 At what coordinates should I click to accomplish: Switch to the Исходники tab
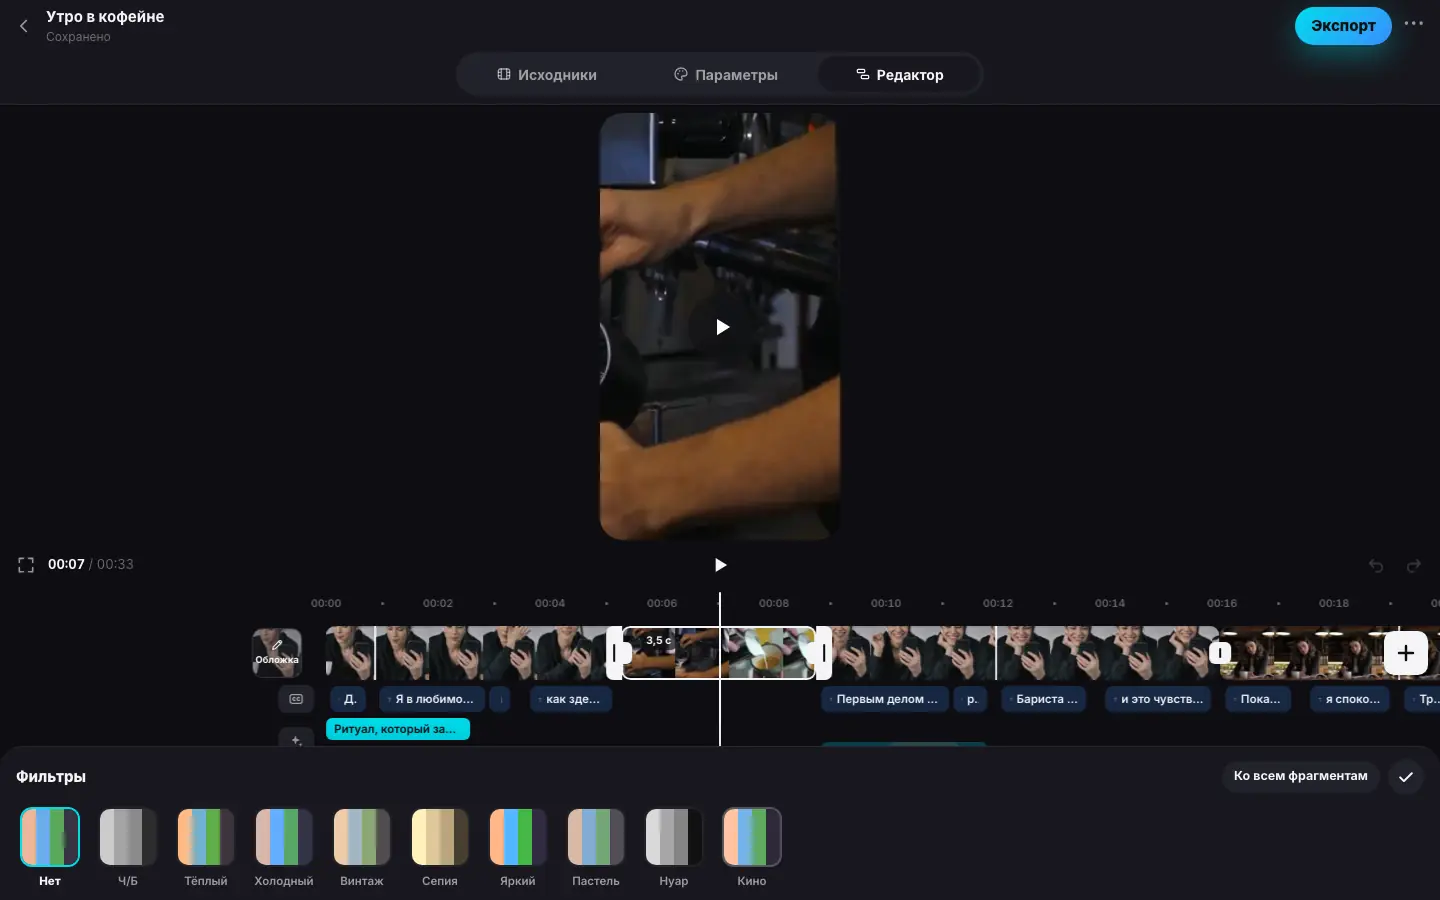tap(547, 75)
